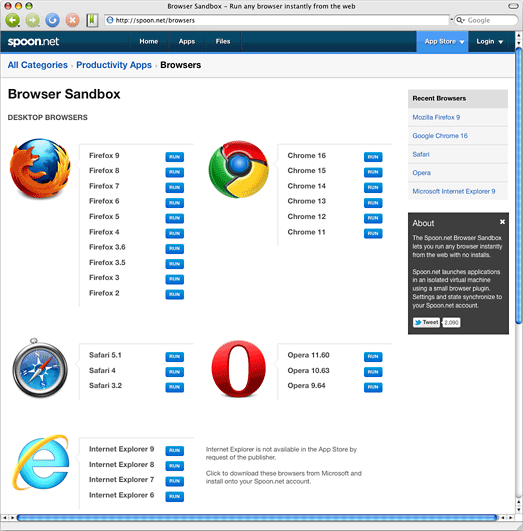Run Firefox 4
Viewport: 523px width, 531px height.
(174, 233)
